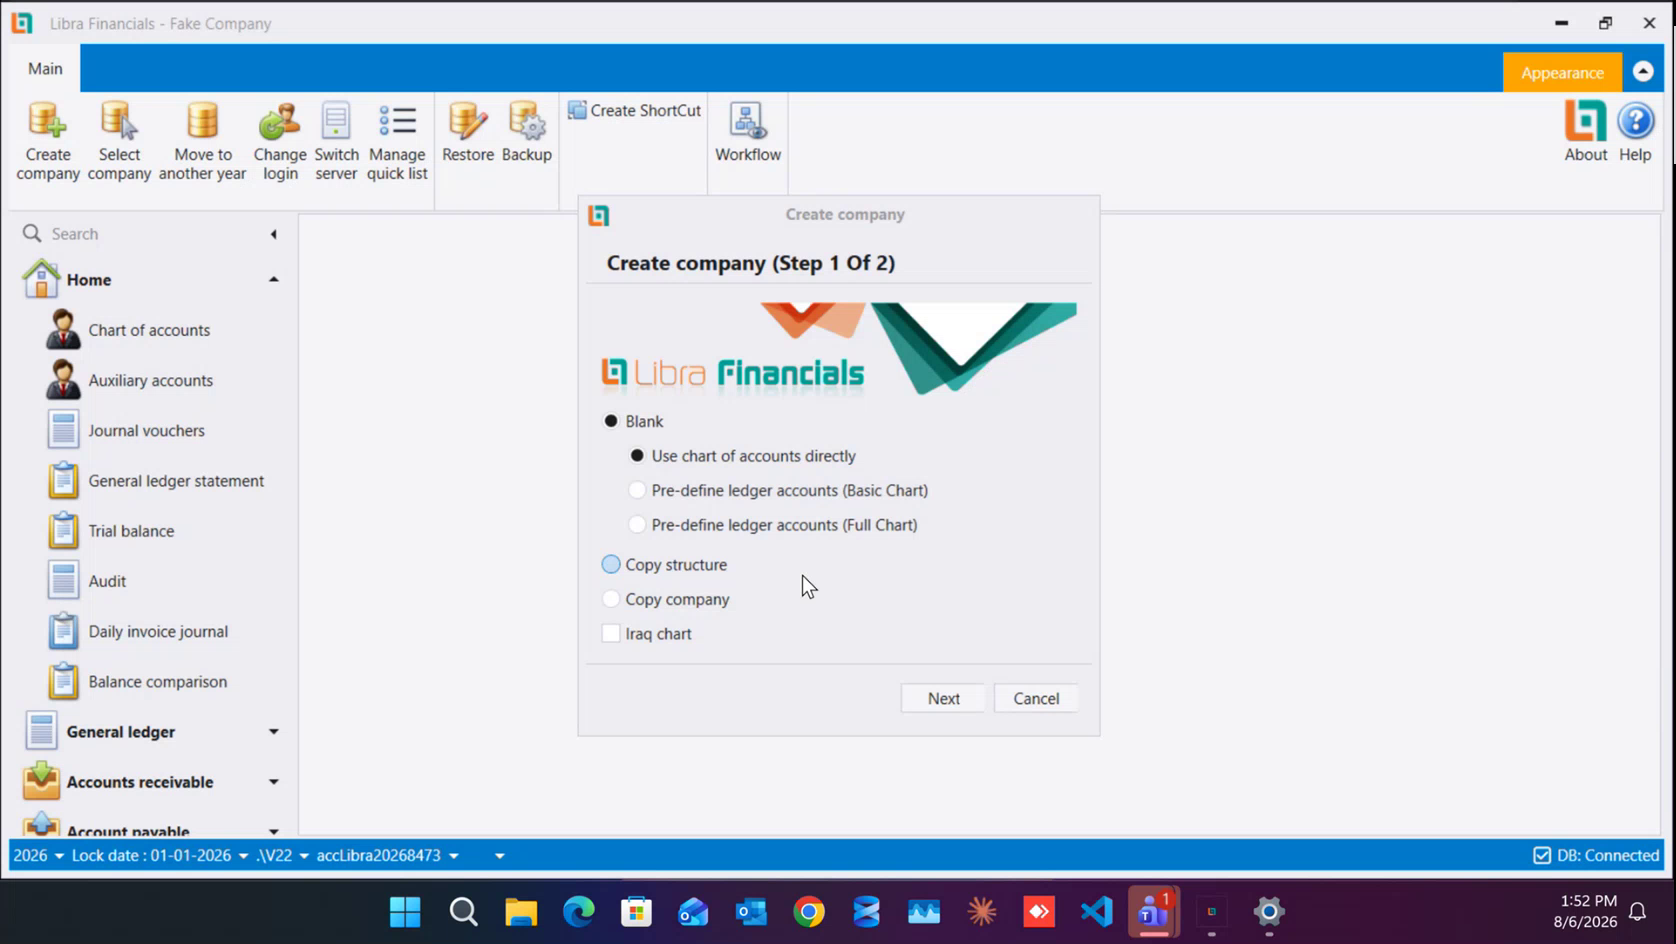Open Google Chrome from the taskbar

tap(809, 911)
